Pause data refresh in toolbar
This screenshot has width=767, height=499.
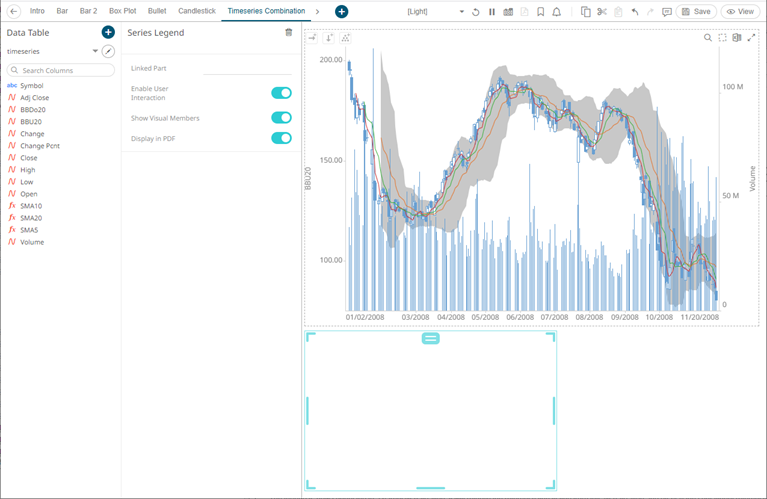point(492,12)
